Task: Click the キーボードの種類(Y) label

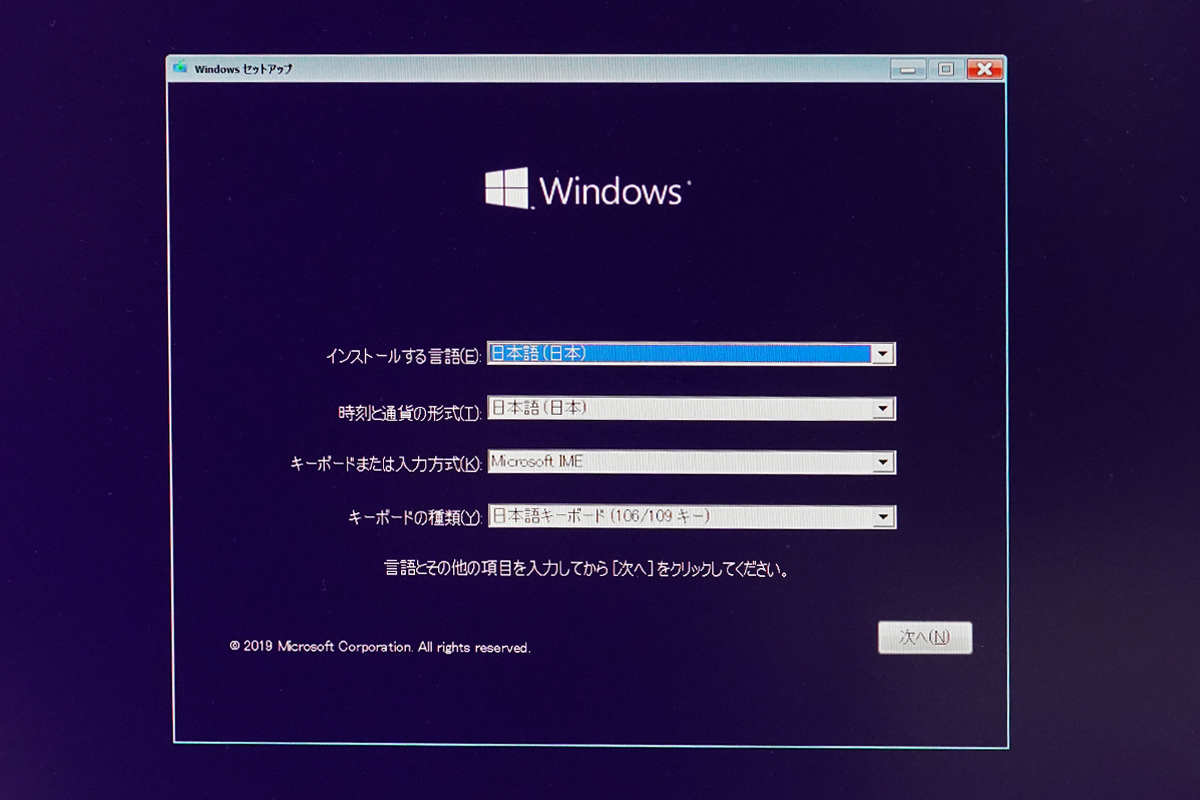Action: pyautogui.click(x=415, y=518)
